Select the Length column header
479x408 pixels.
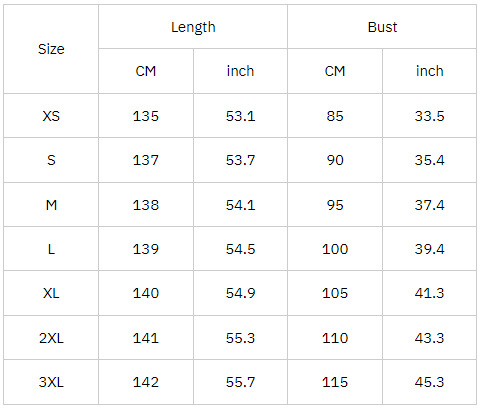point(193,27)
